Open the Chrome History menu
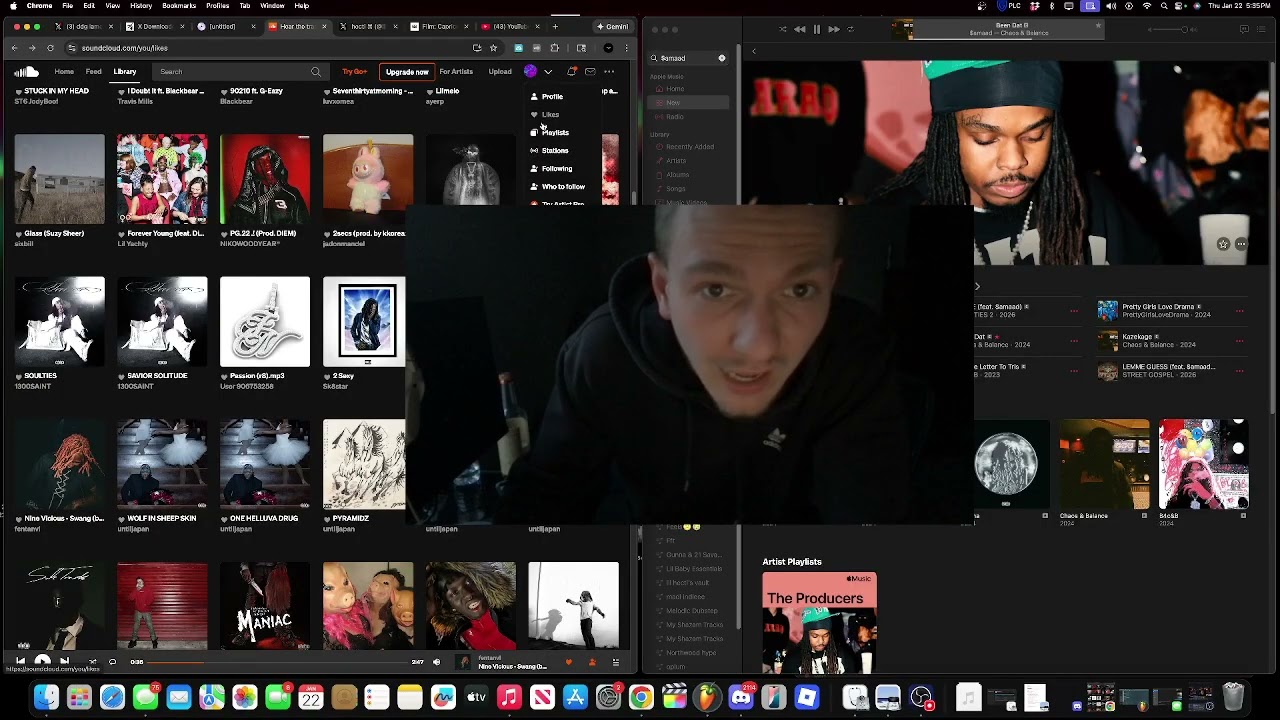This screenshot has width=1280, height=720. tap(141, 6)
